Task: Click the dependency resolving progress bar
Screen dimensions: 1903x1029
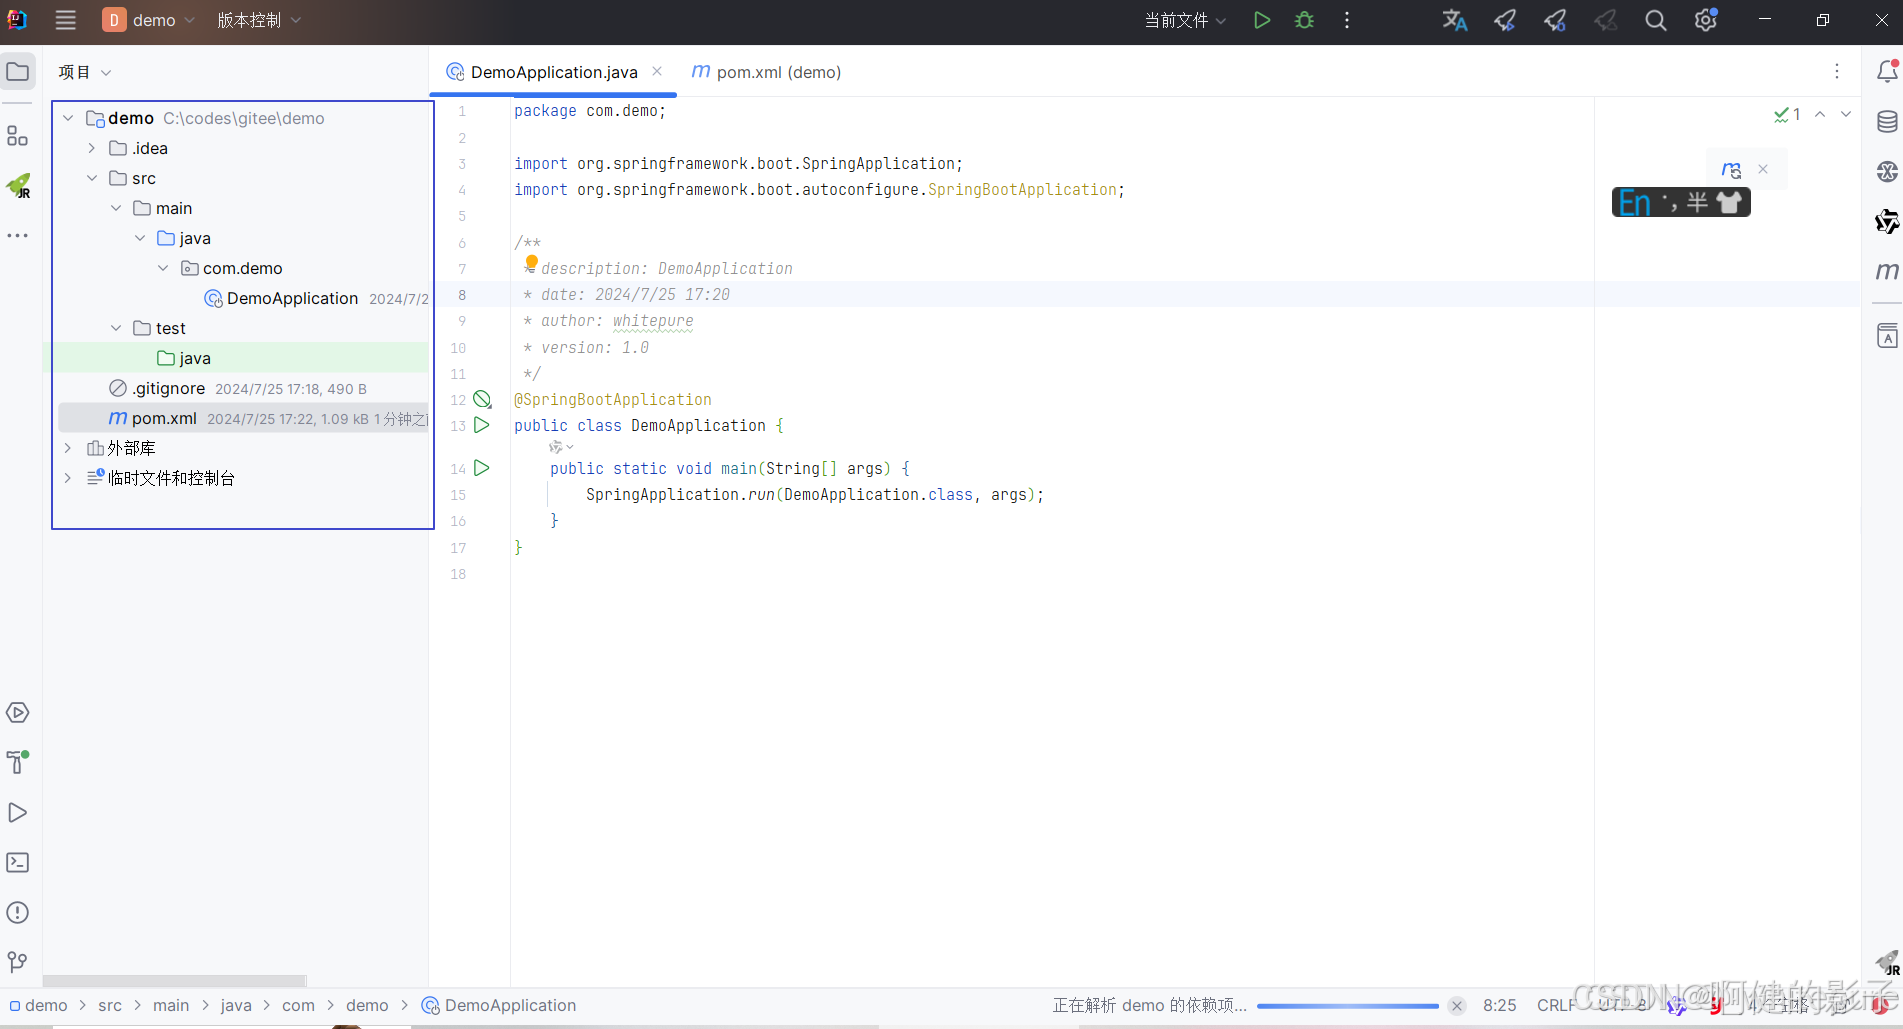Action: (1347, 1006)
